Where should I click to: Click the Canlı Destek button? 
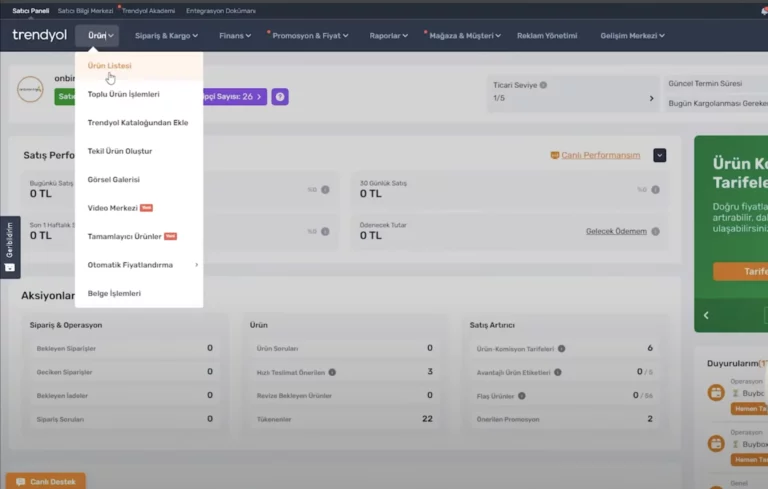tap(45, 481)
